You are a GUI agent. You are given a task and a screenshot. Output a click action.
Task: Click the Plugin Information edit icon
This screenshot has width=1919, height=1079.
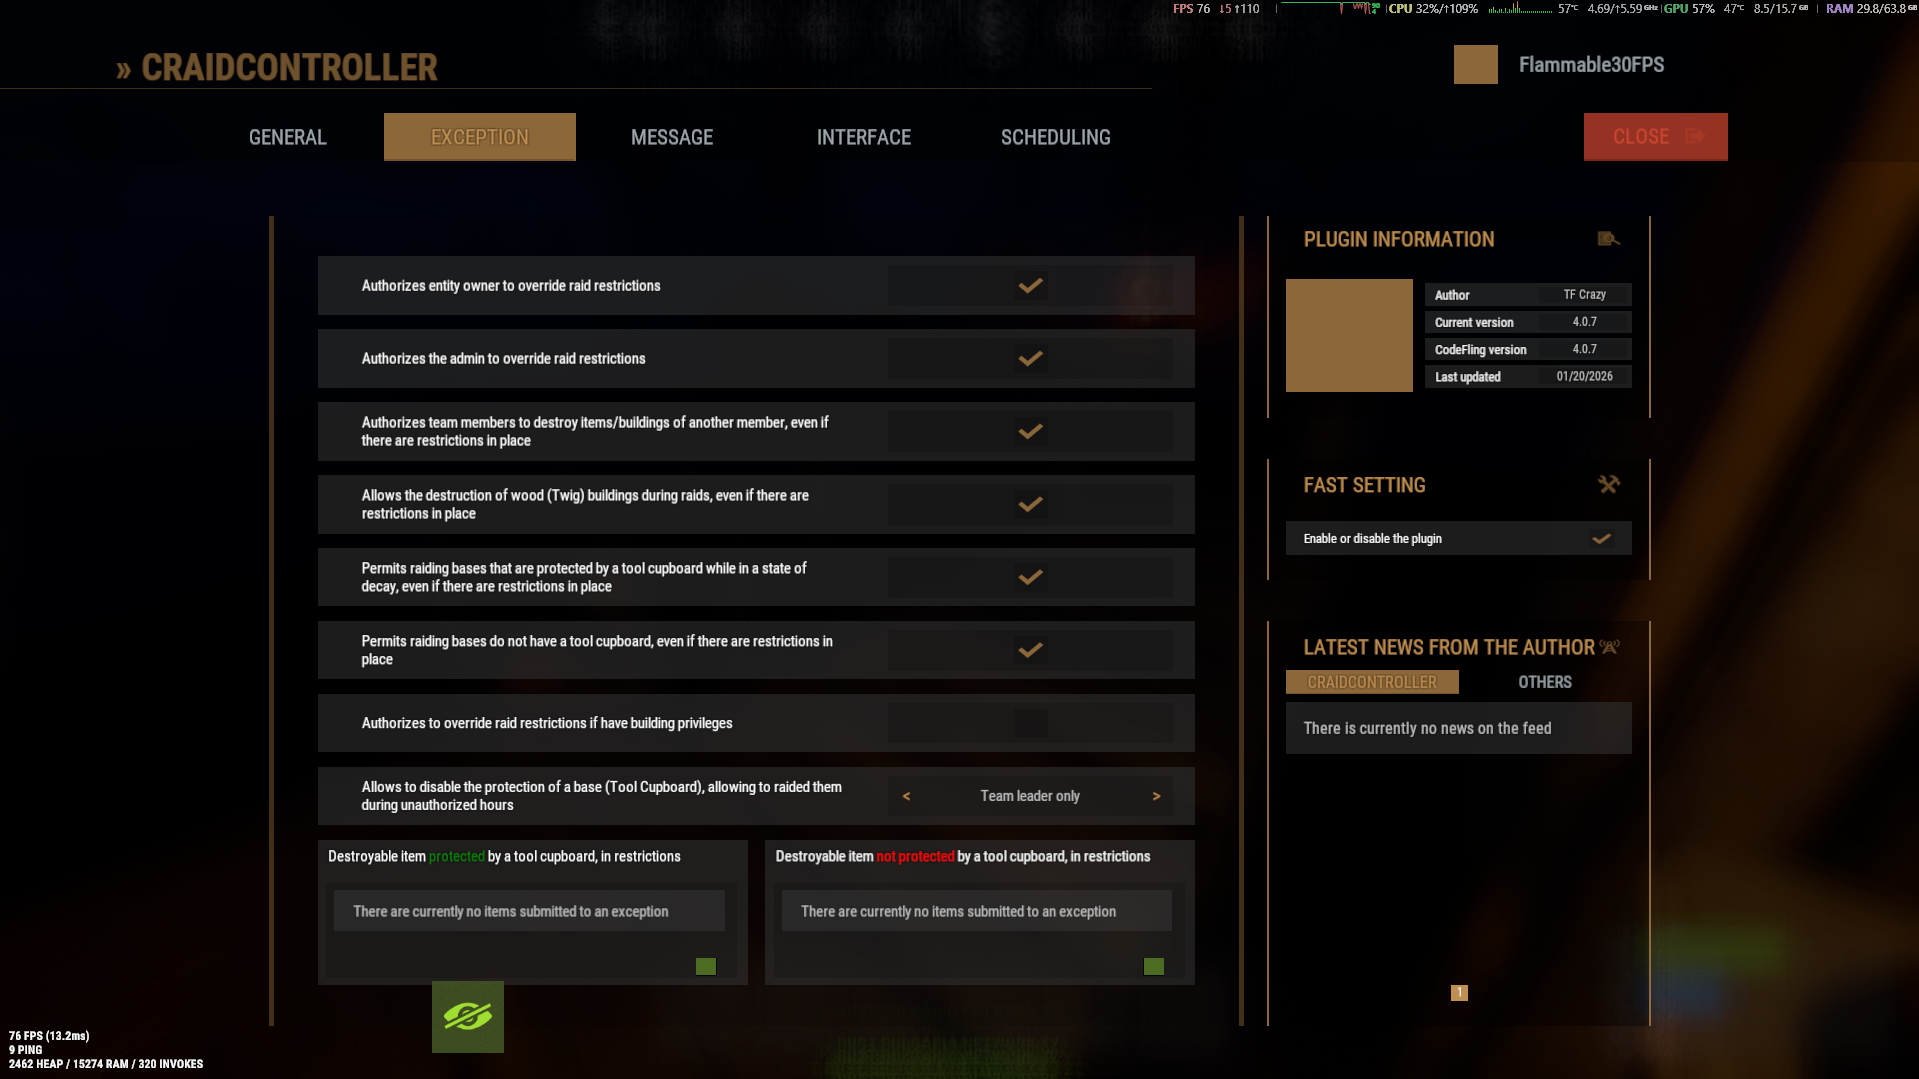[1608, 239]
